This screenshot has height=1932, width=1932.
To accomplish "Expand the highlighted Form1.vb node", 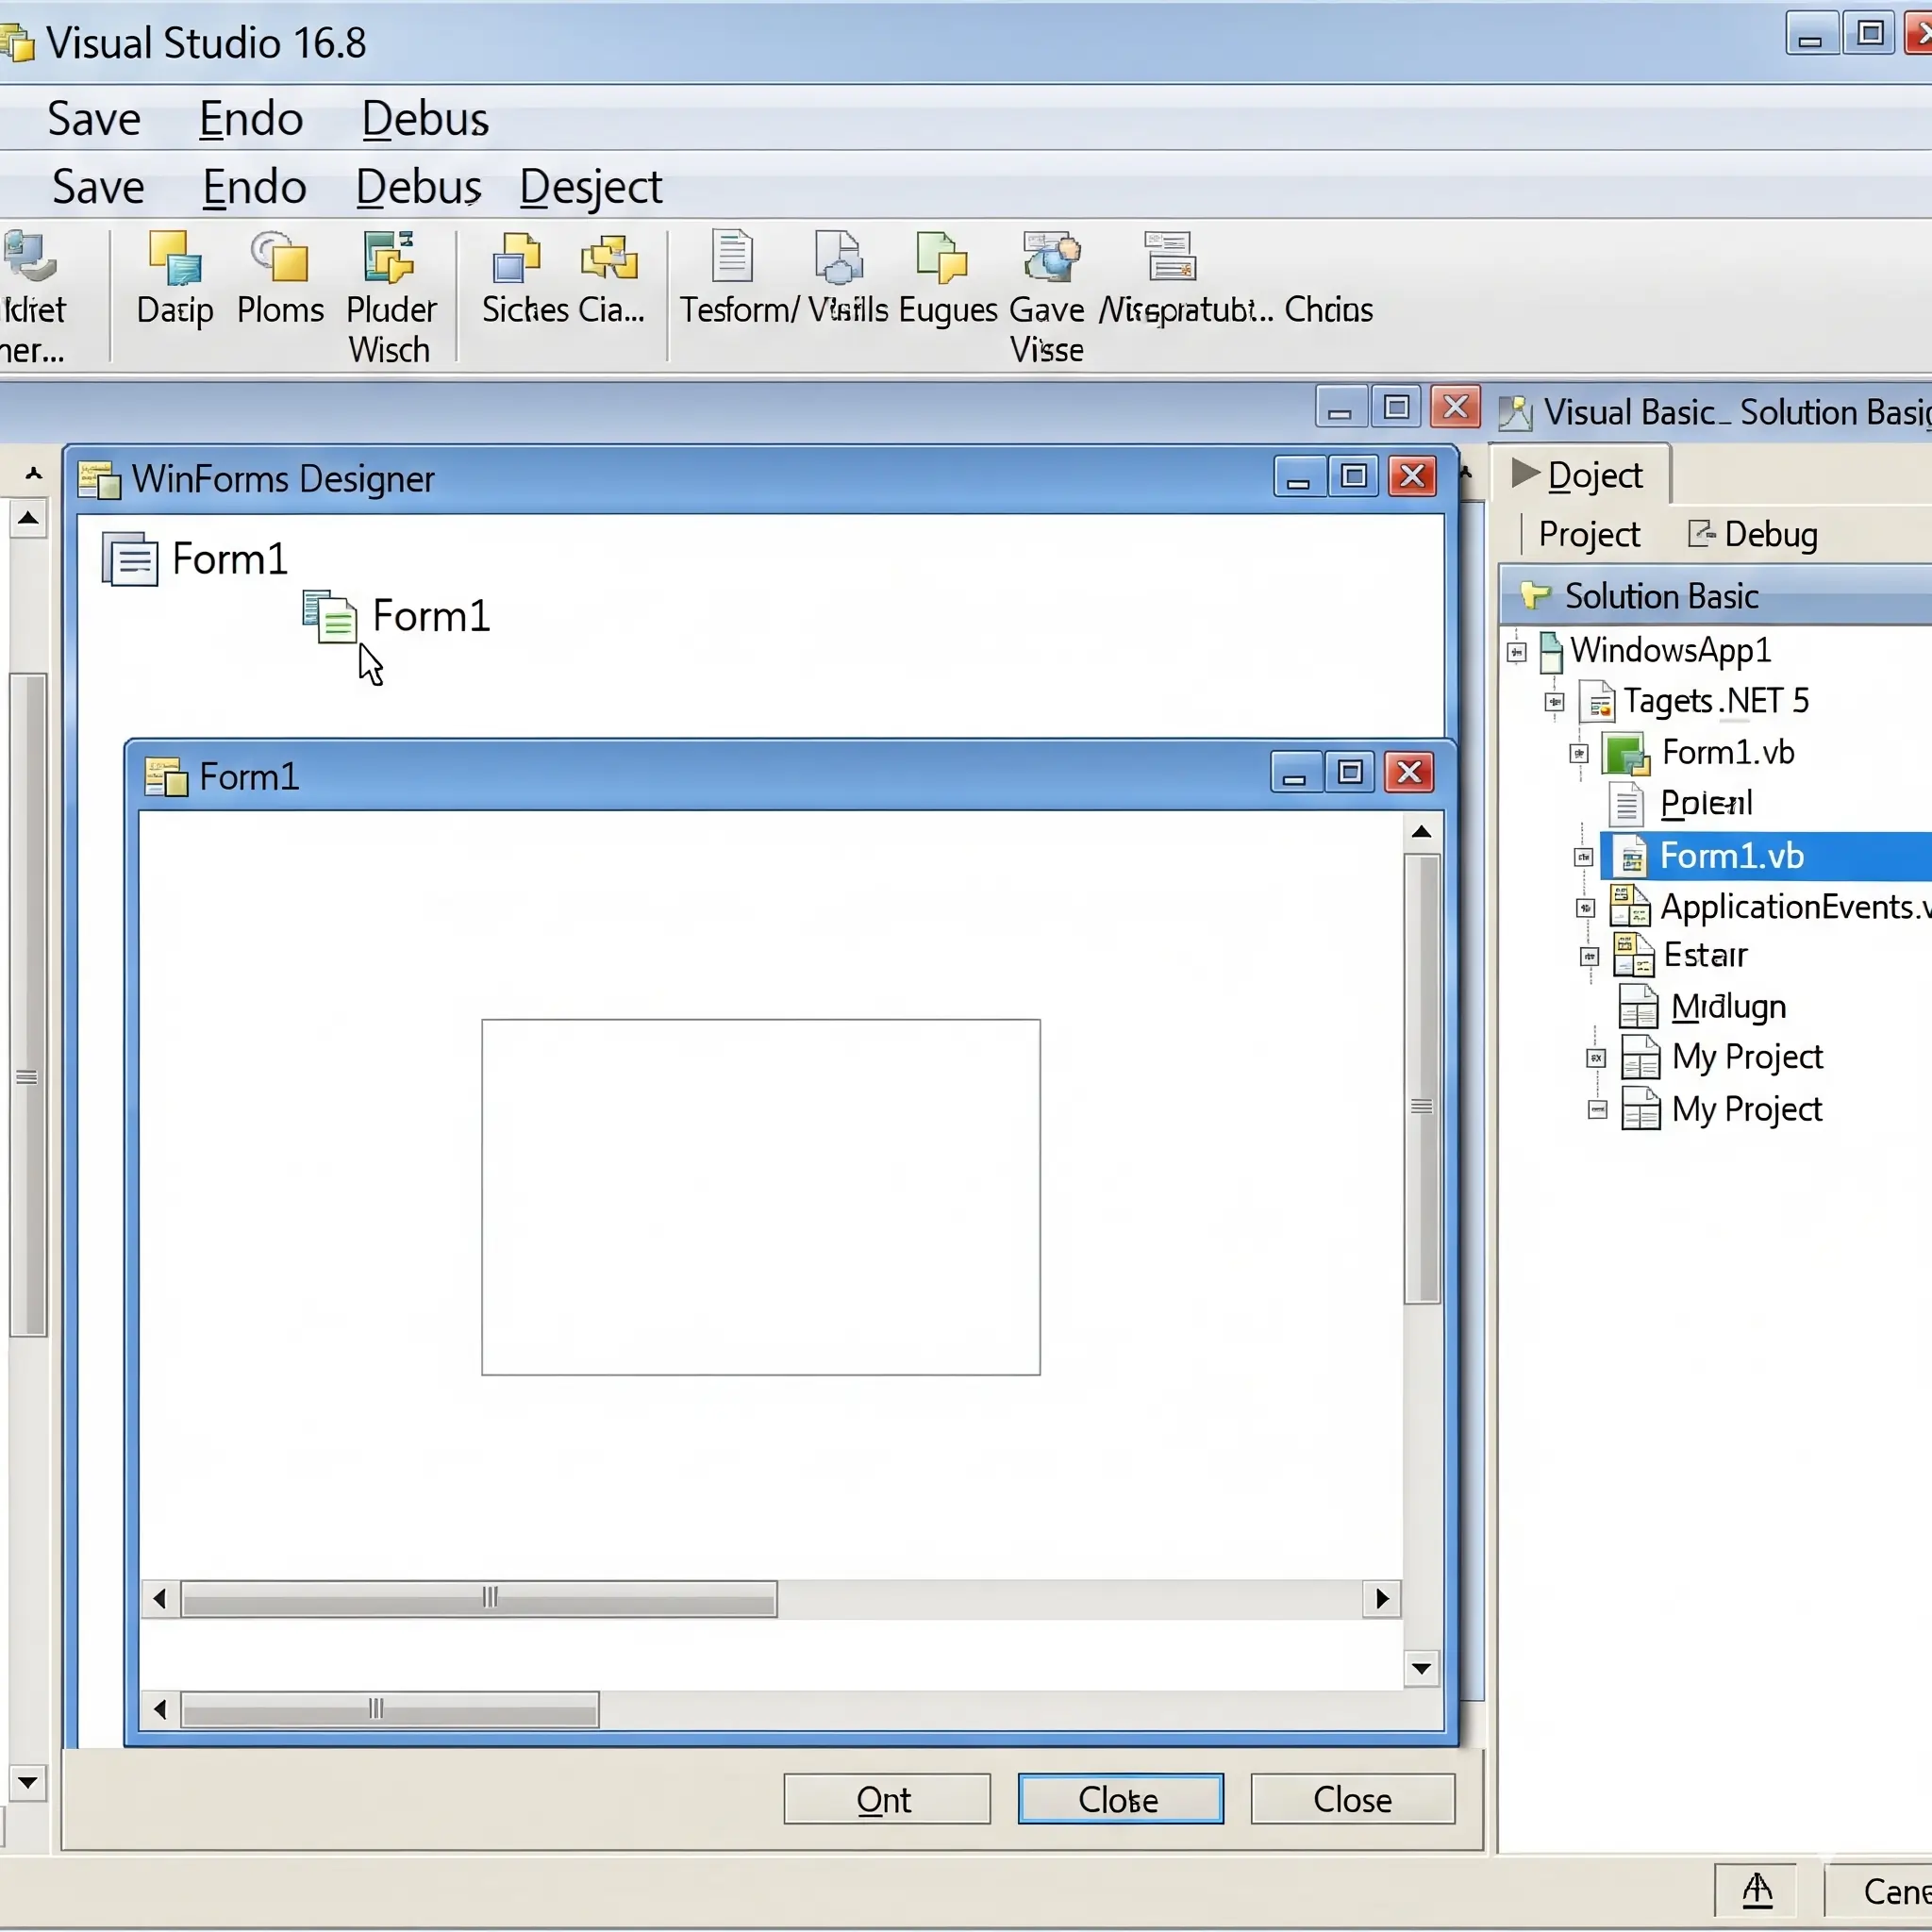I will [x=1583, y=857].
